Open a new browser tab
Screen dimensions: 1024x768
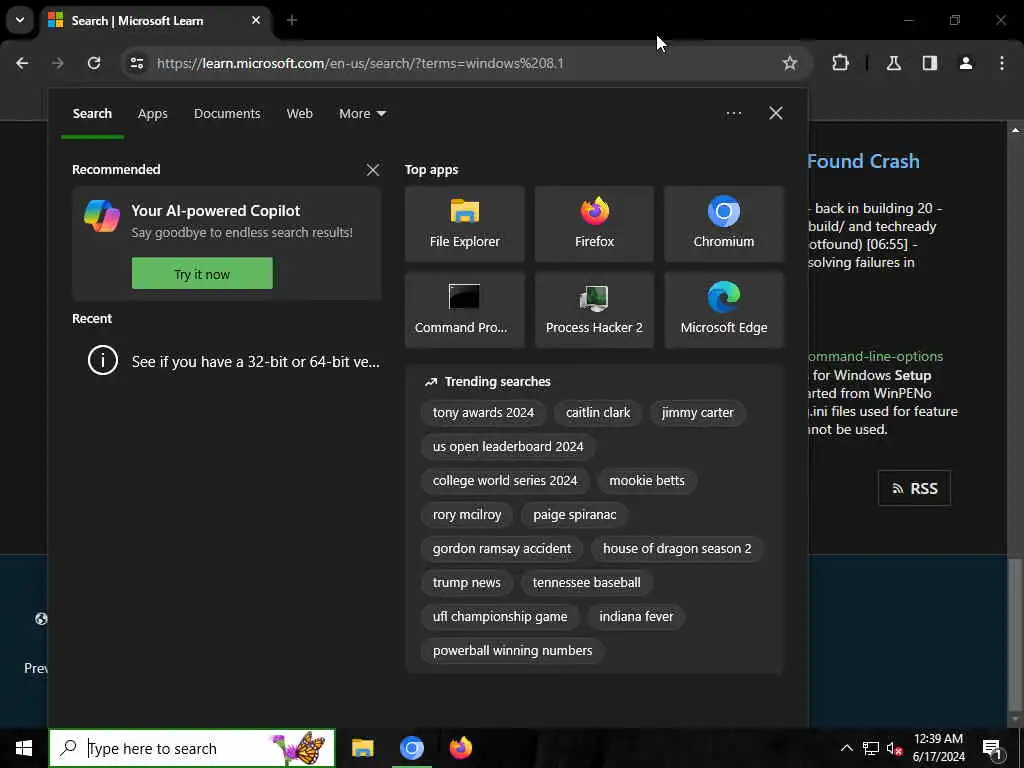(292, 21)
